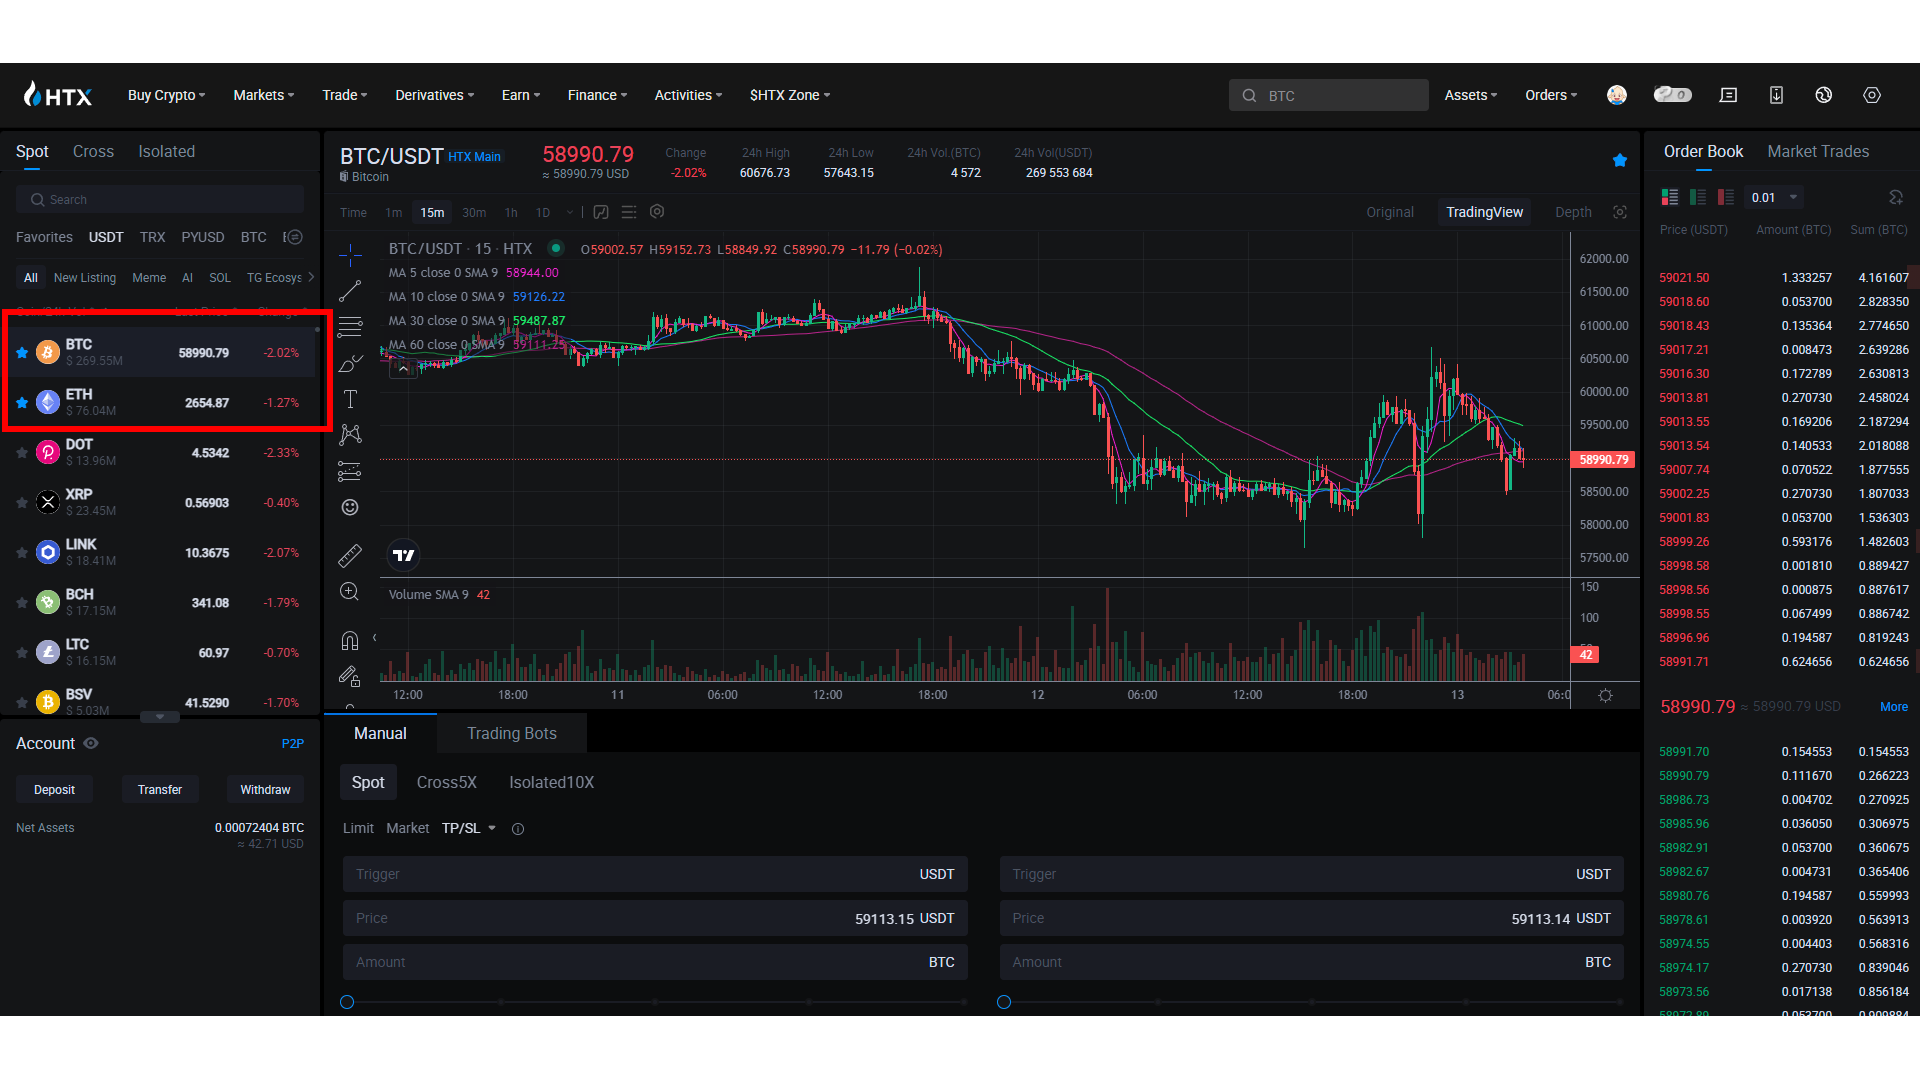Screen dimensions: 1920x1080
Task: Open the emoji icons tool
Action: pos(350,507)
